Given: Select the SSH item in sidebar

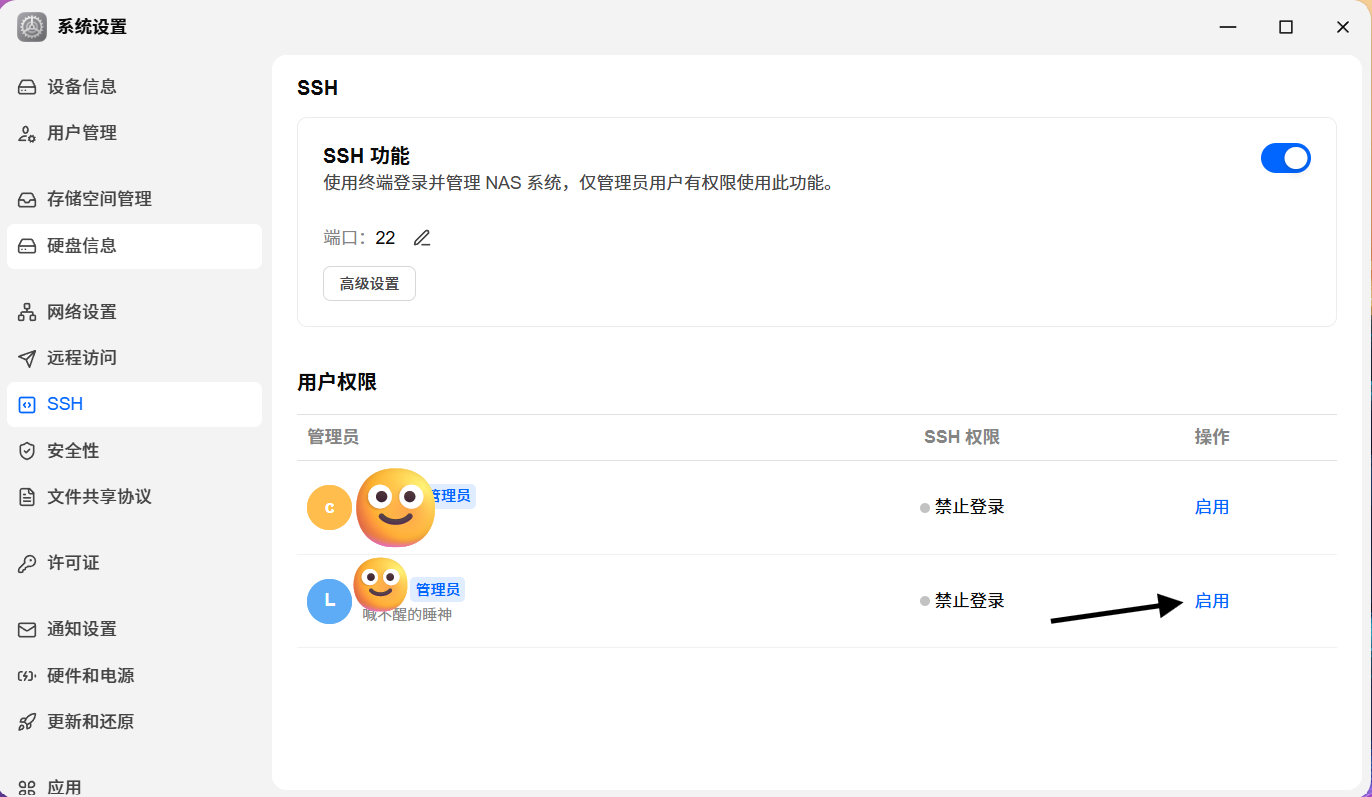Looking at the screenshot, I should click(x=134, y=404).
